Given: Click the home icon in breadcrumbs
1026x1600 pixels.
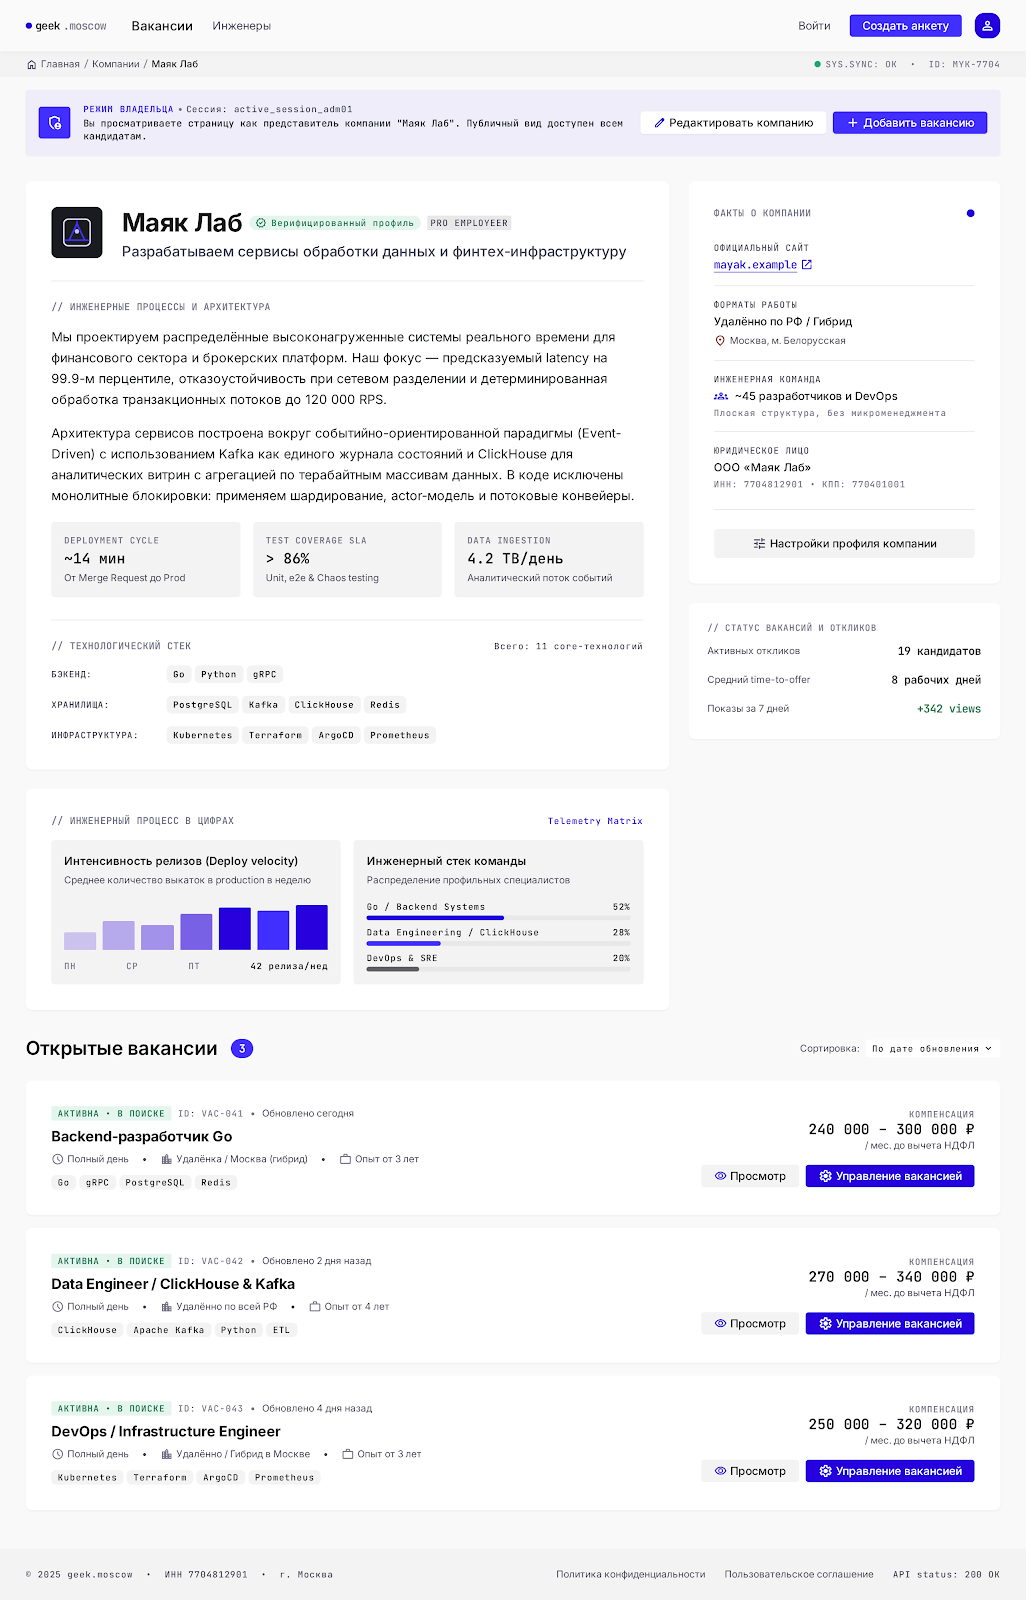Looking at the screenshot, I should coord(32,64).
